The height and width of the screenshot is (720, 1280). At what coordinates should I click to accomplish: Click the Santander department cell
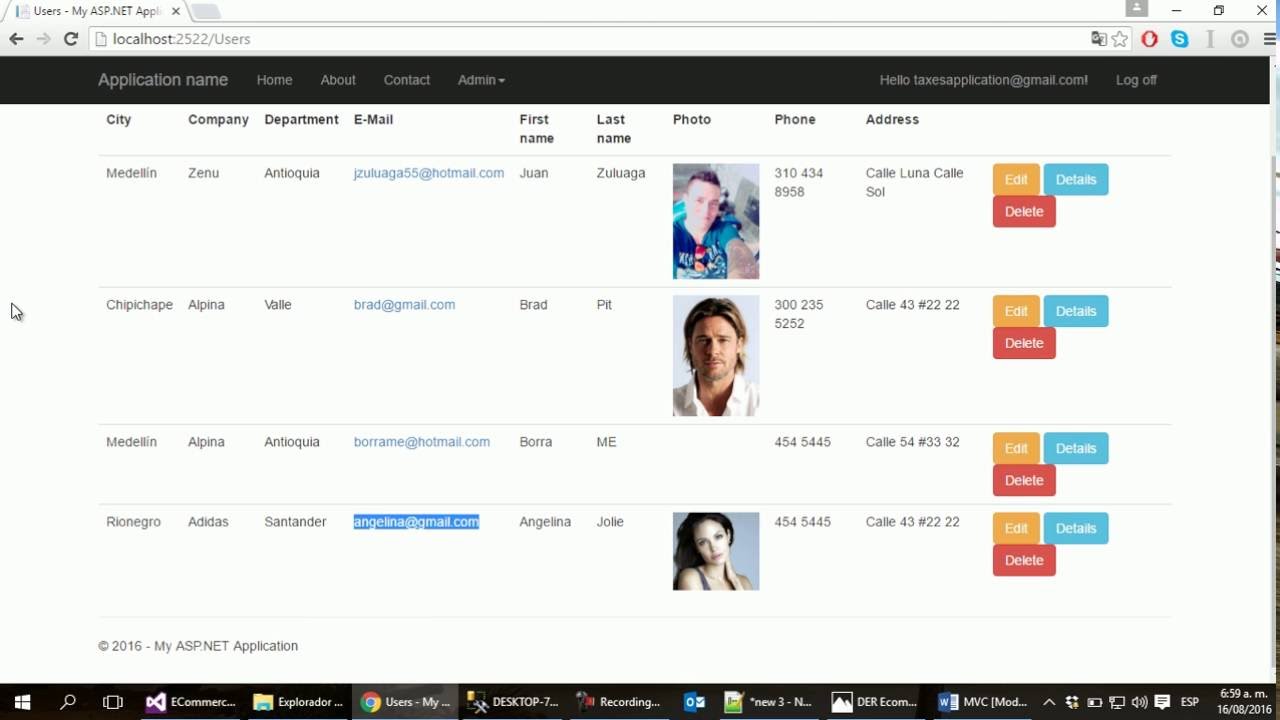tap(295, 522)
